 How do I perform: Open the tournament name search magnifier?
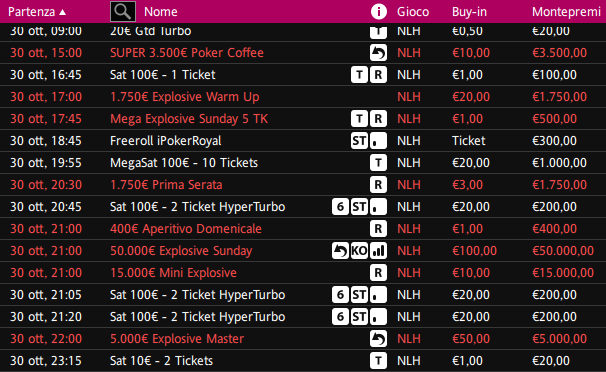tap(123, 12)
